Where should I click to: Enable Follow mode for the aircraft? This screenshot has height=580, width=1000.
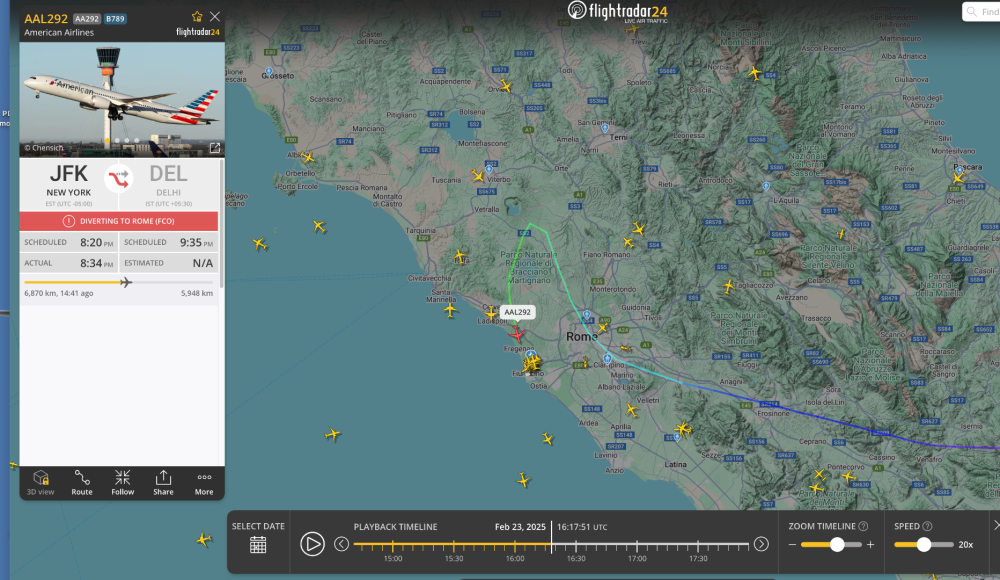point(122,481)
